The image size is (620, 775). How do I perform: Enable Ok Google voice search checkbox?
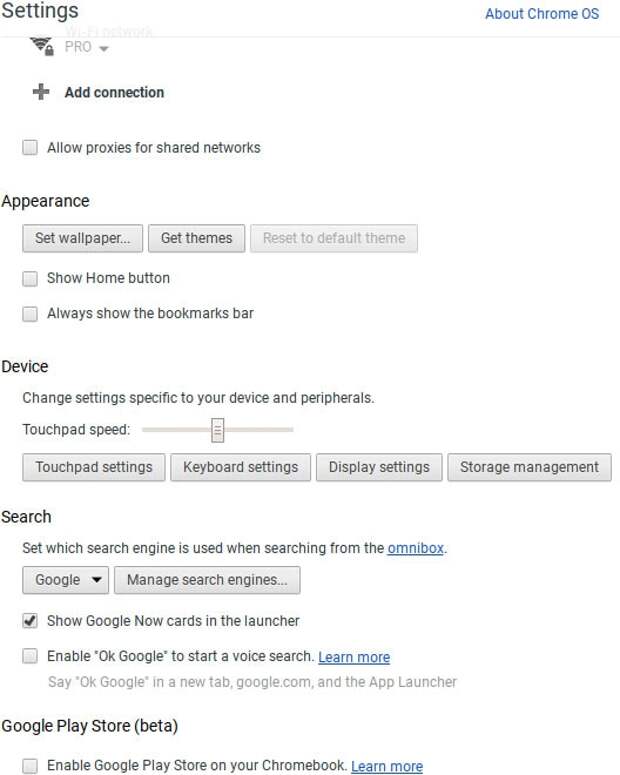click(30, 656)
